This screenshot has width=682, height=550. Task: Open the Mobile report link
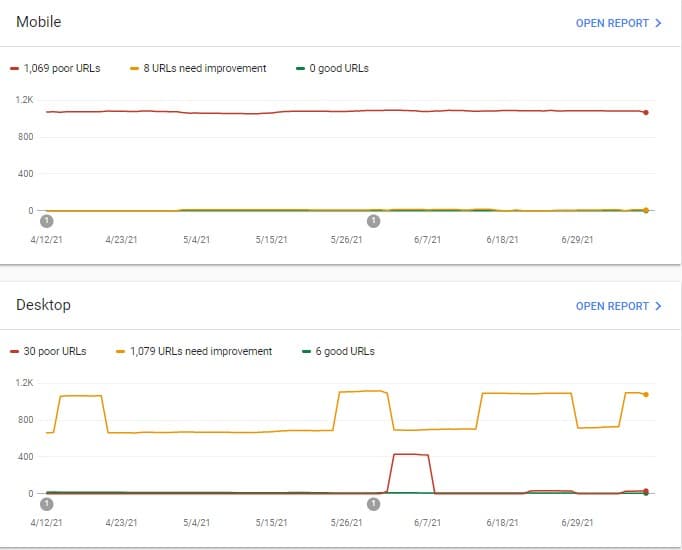coord(612,23)
